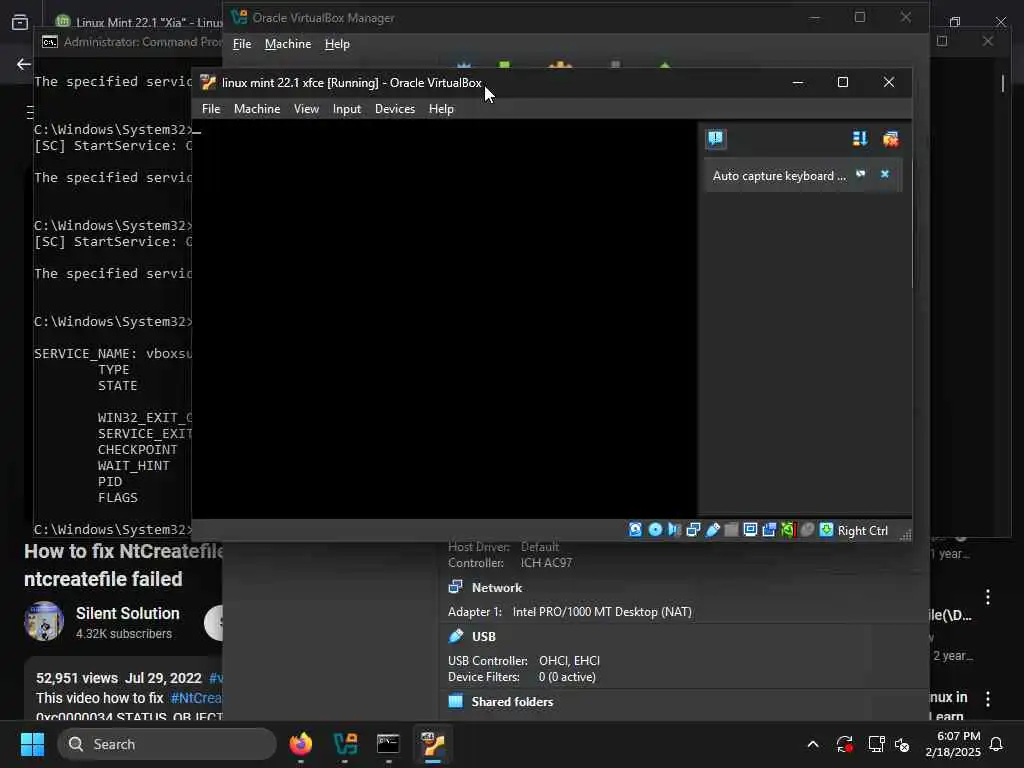Click USB Controller OHCI, EHCI text
The image size is (1024, 768).
(x=524, y=661)
